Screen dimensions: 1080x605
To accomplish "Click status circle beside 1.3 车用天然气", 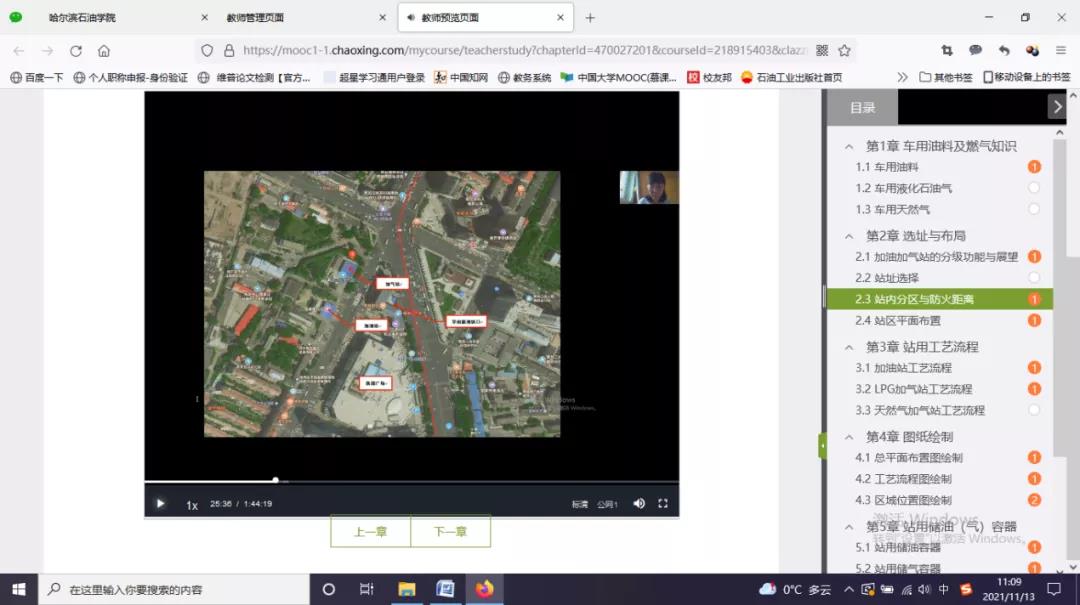I will [x=1034, y=209].
